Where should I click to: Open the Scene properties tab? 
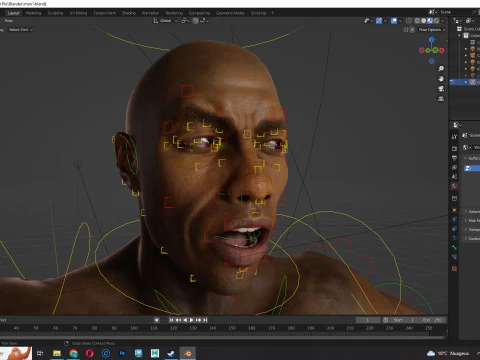454,177
